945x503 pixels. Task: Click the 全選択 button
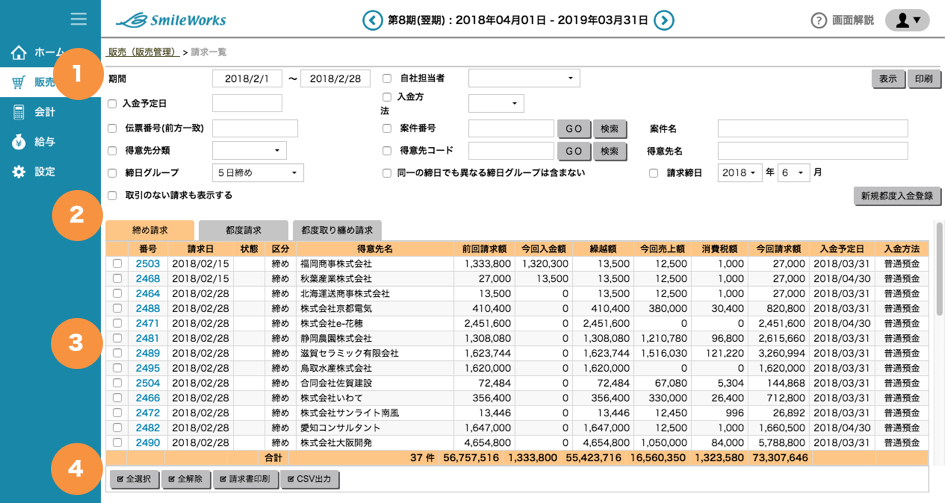pos(134,480)
